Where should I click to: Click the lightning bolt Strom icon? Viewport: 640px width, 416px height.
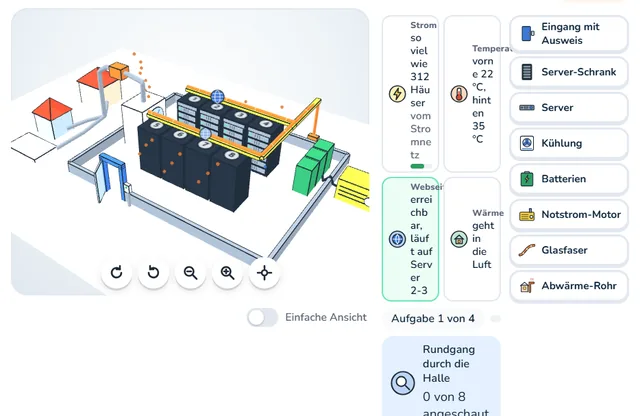pyautogui.click(x=397, y=93)
